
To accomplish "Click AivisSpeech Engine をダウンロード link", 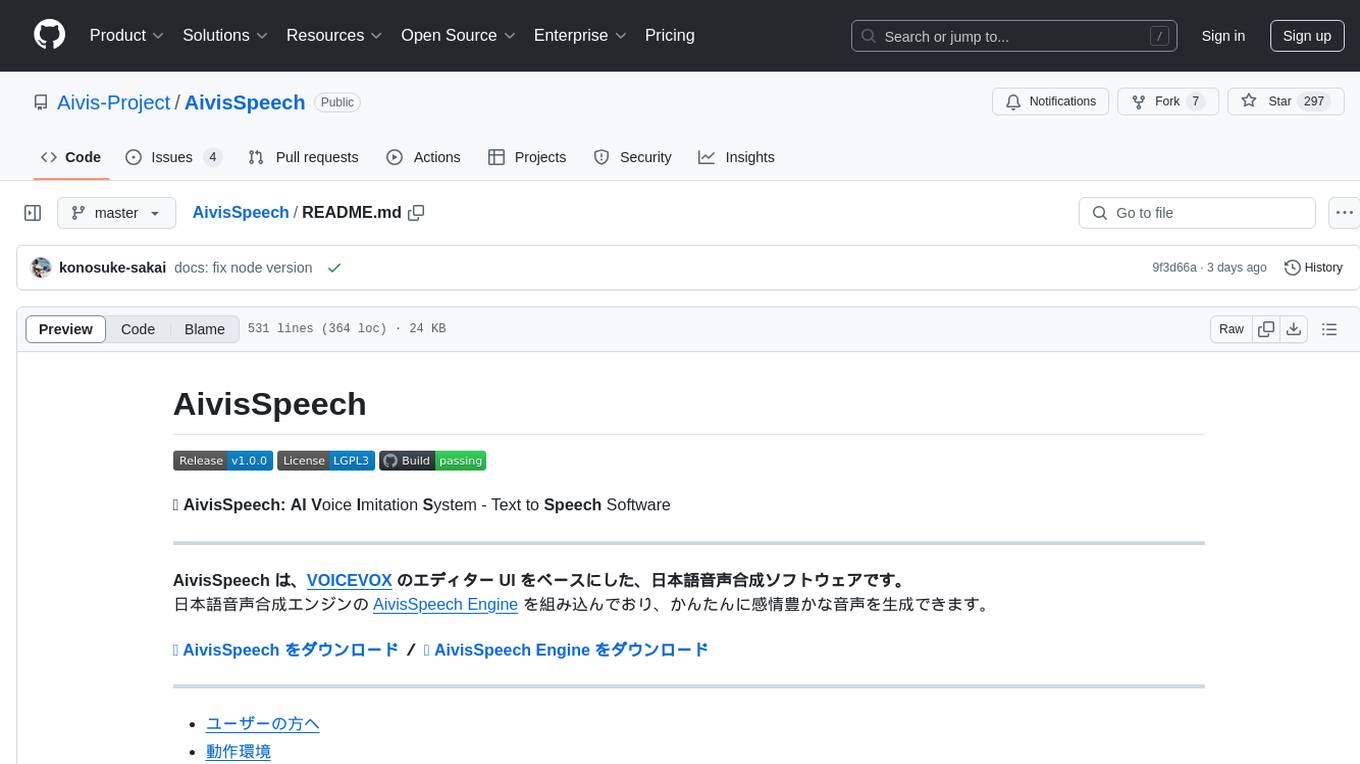I will tap(566, 650).
